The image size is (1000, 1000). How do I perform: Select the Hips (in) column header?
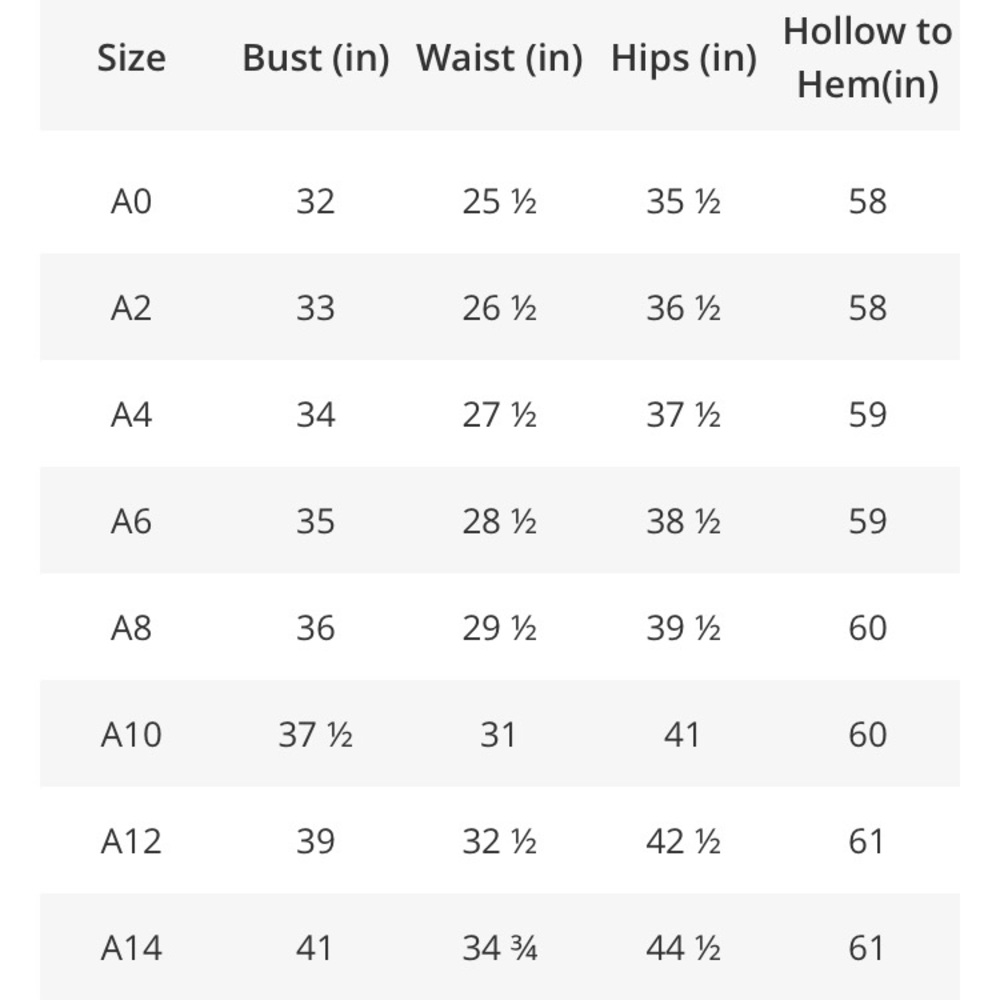click(x=684, y=58)
